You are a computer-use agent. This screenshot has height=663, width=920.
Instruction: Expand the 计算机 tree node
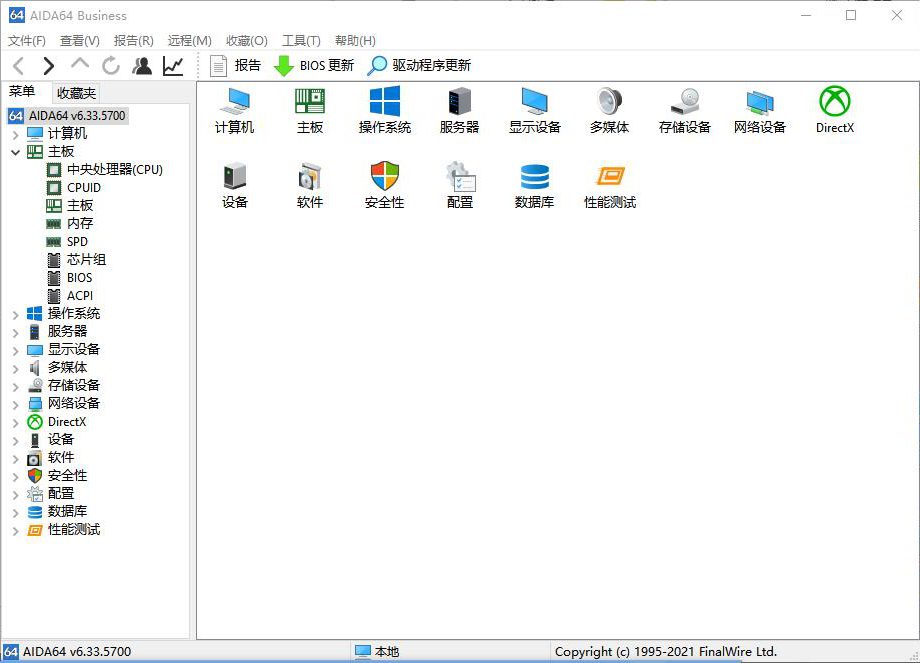coord(15,135)
